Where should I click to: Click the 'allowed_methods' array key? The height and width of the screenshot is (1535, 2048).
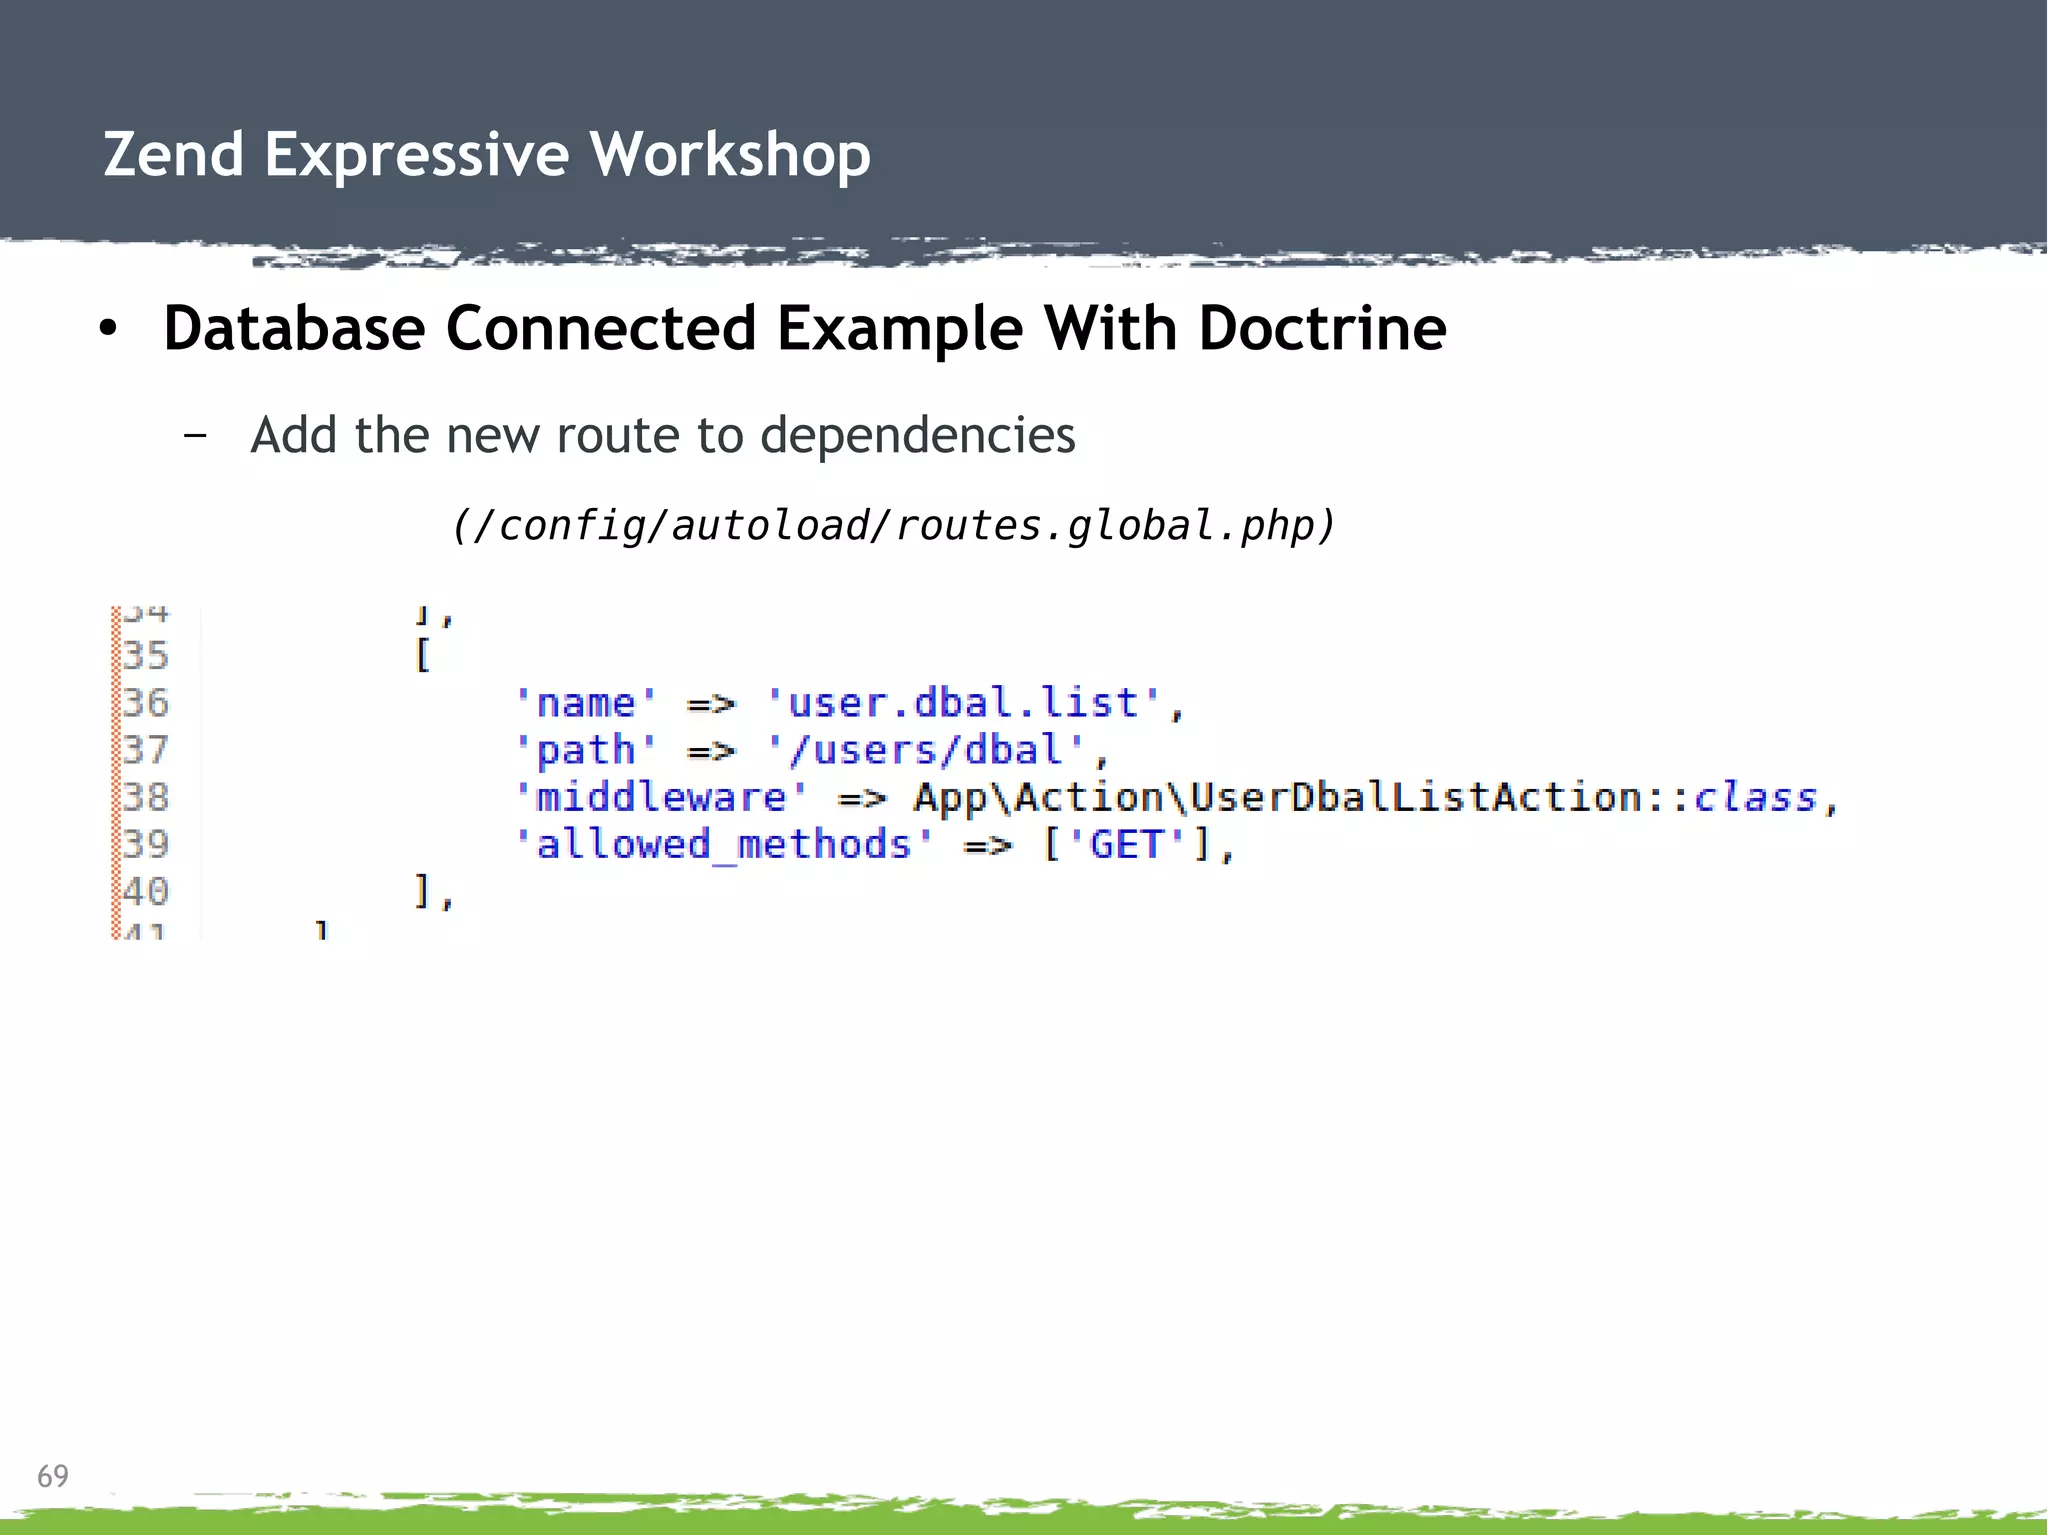coord(724,845)
